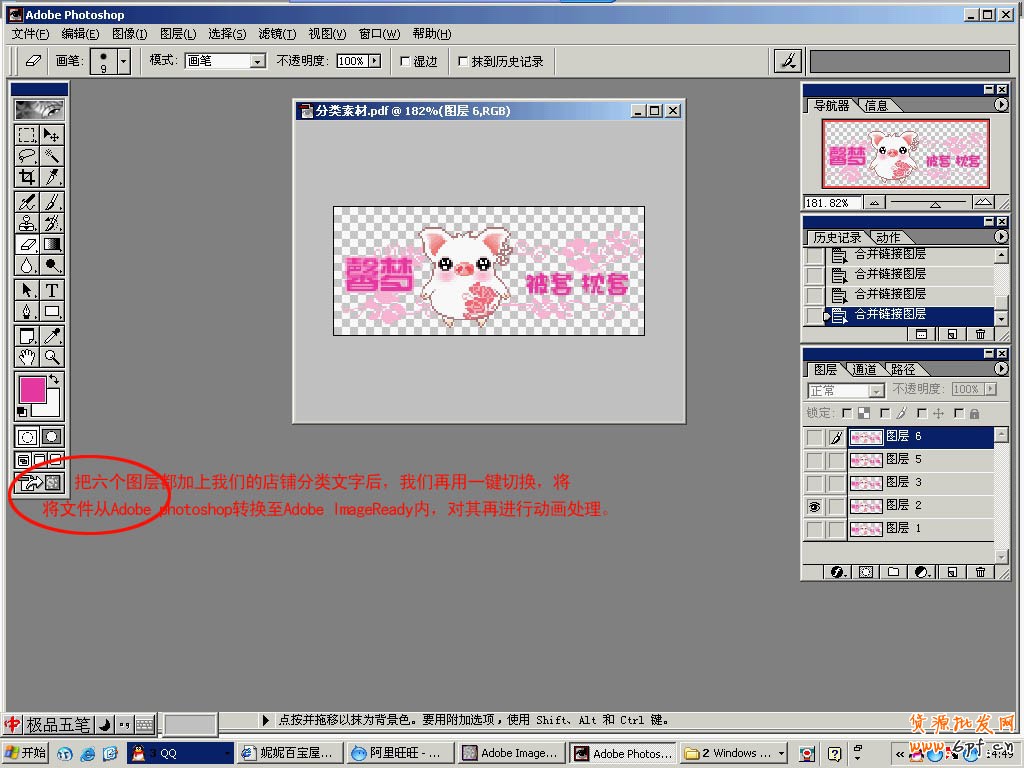Screen dimensions: 1024x768
Task: Open 阿里旺旺 from the taskbar
Action: coord(398,753)
